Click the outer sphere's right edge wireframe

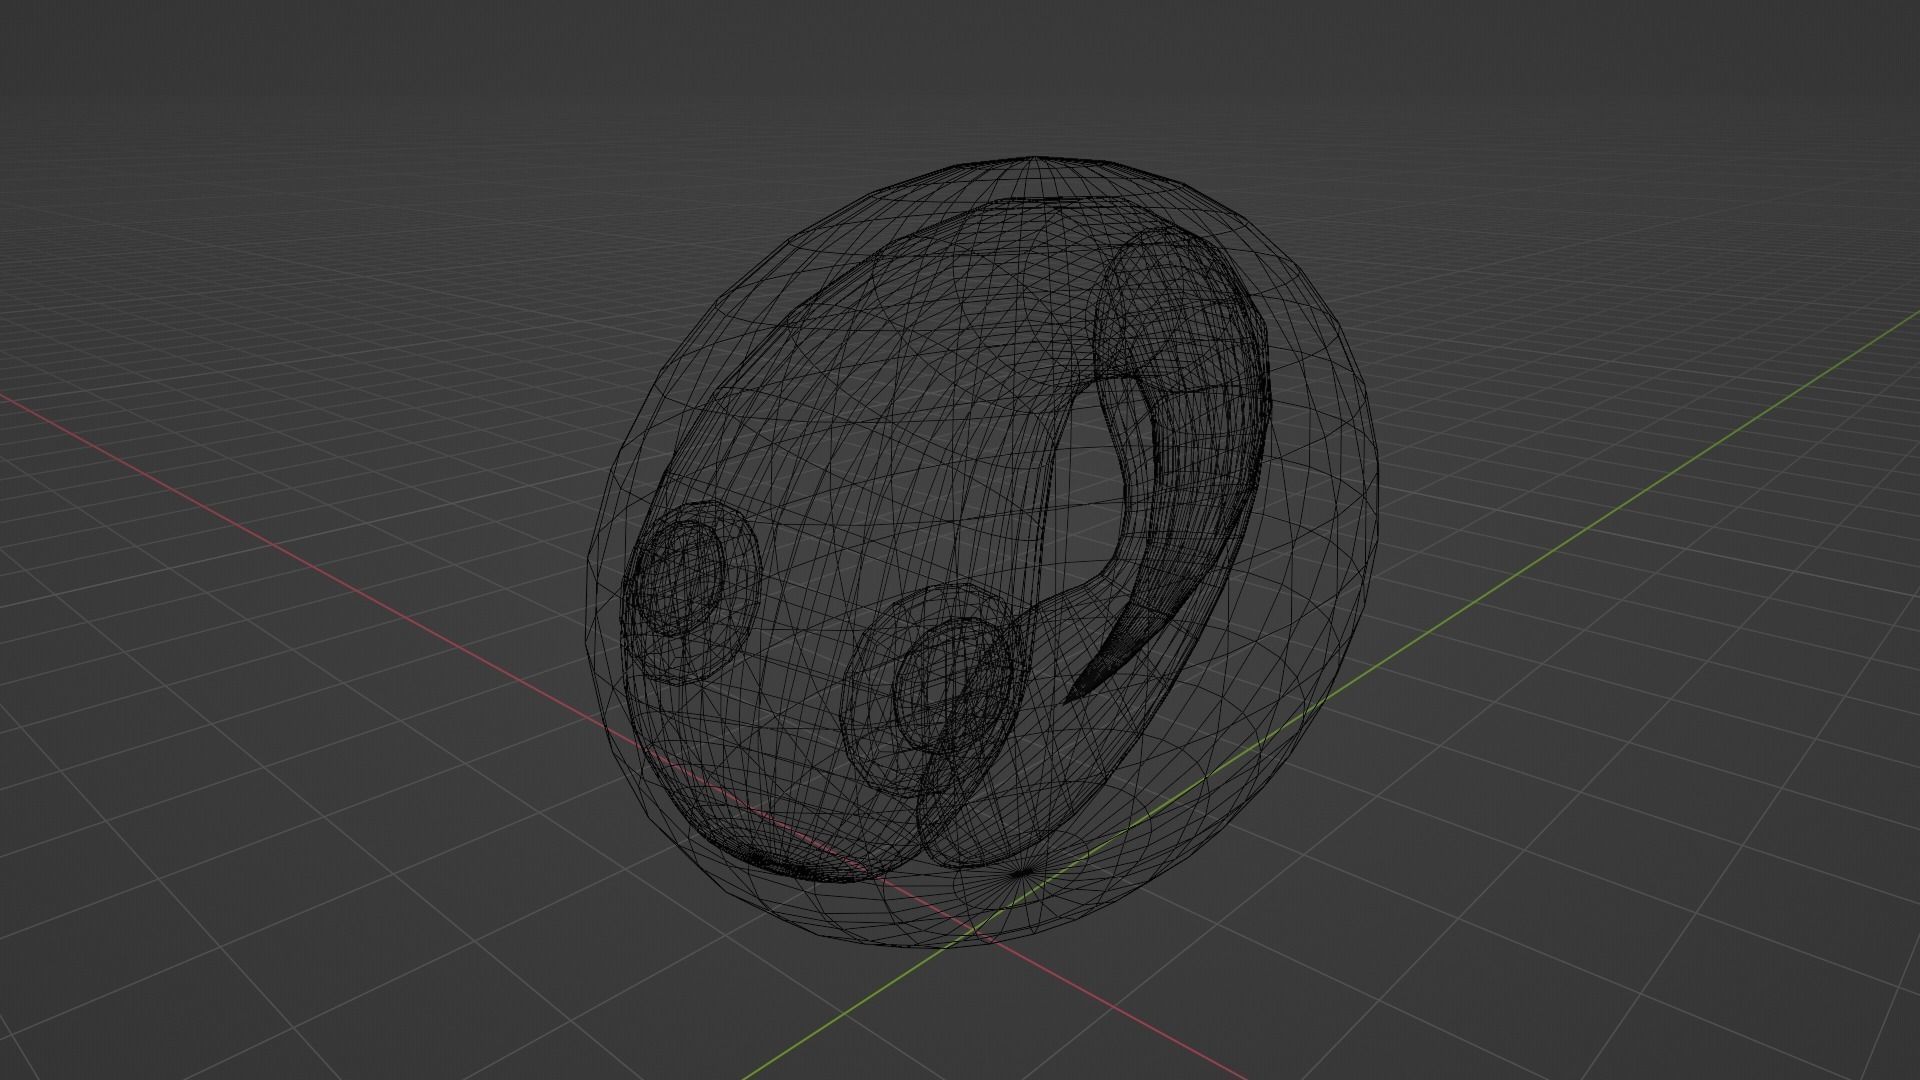(x=1378, y=500)
